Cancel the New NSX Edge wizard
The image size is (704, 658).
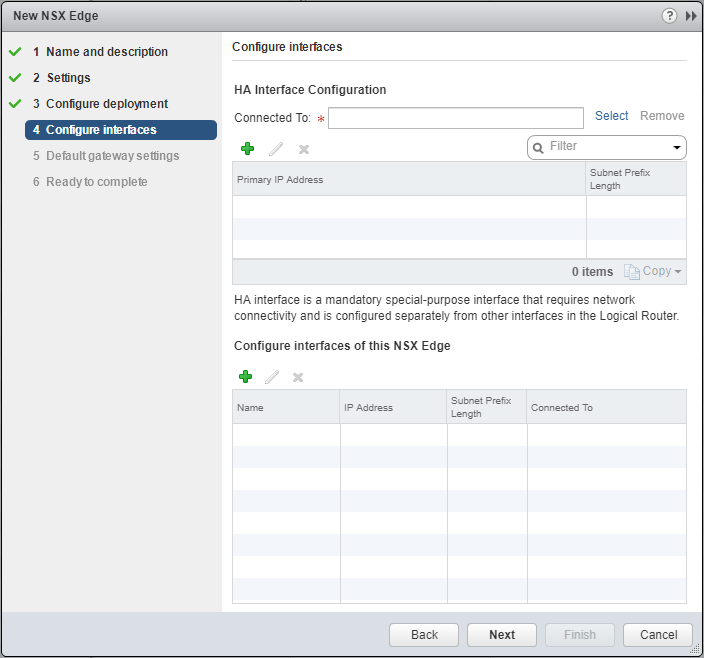coord(657,635)
